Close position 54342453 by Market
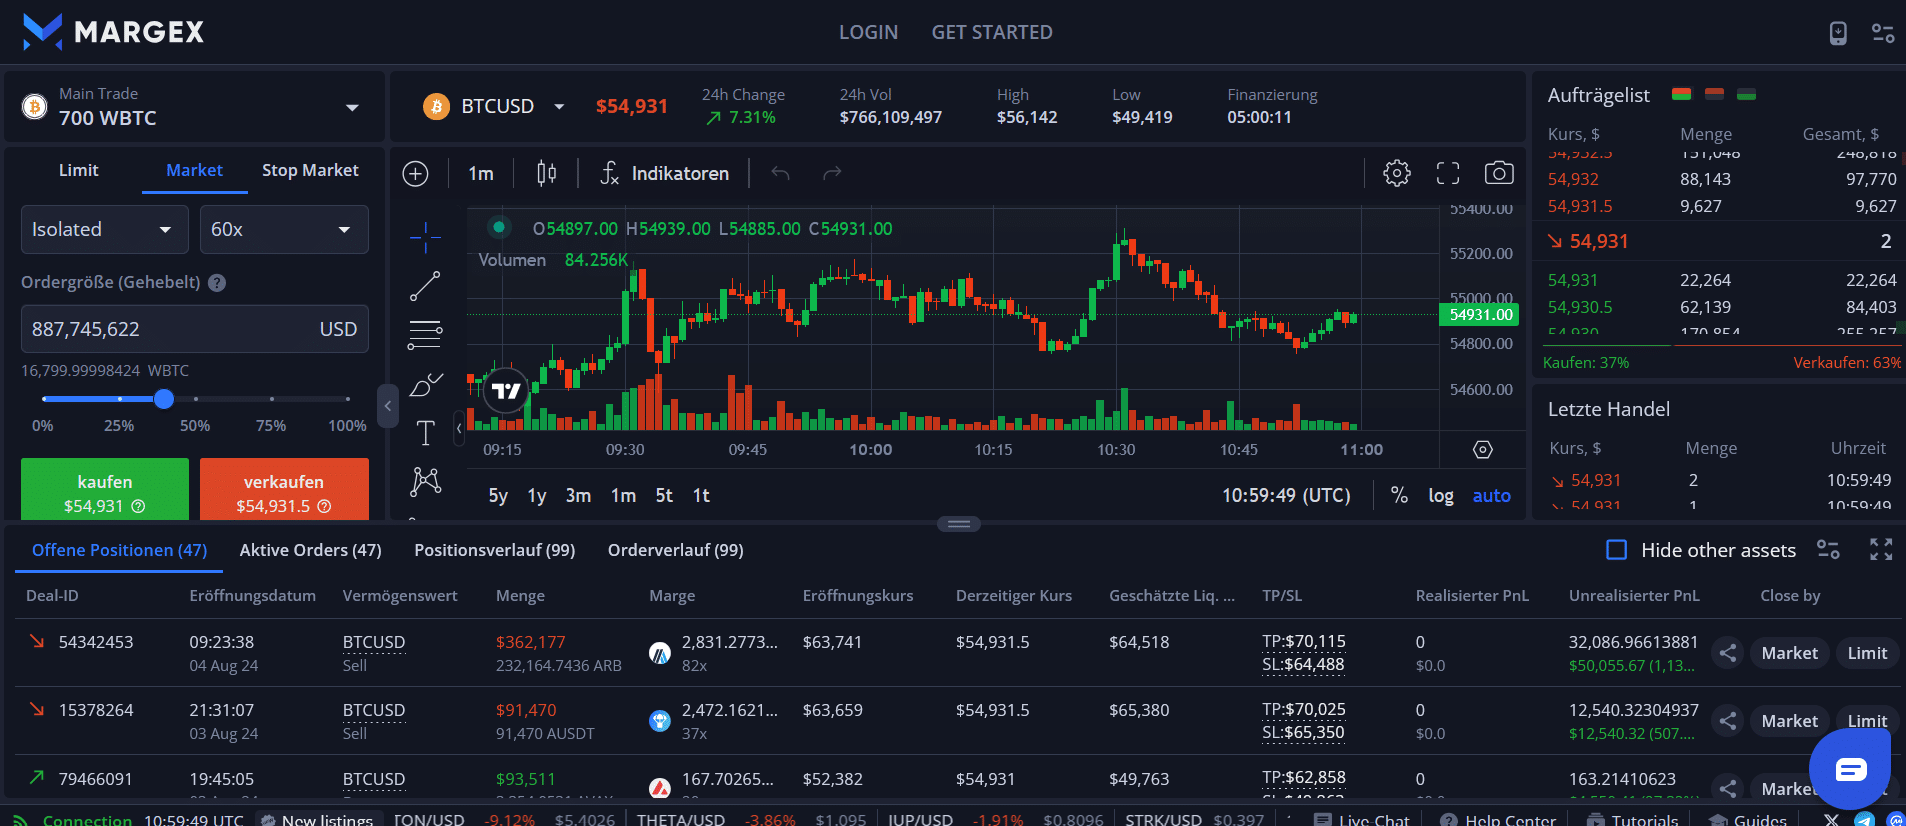The height and width of the screenshot is (826, 1906). coord(1789,653)
